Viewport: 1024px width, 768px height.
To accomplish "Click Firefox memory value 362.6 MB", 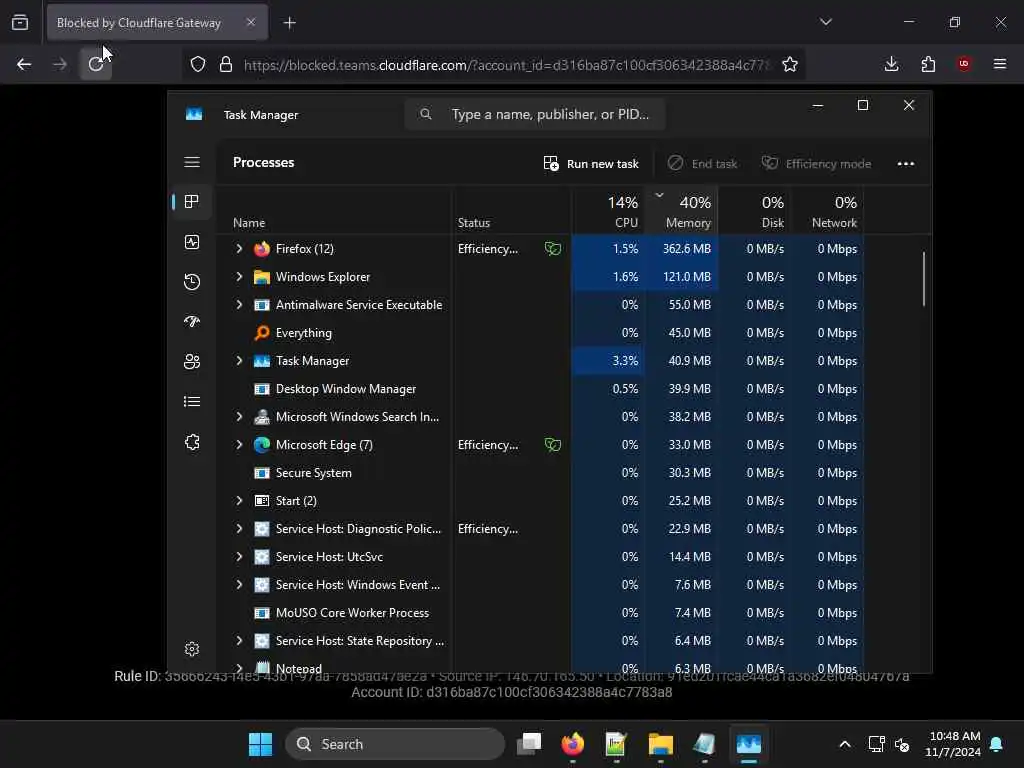I will click(686, 249).
